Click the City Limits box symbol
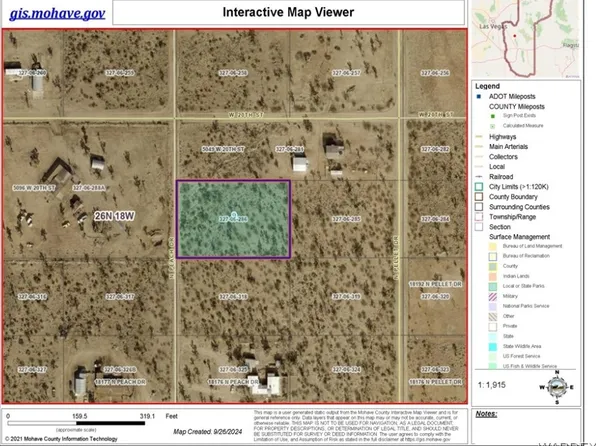 pyautogui.click(x=479, y=187)
